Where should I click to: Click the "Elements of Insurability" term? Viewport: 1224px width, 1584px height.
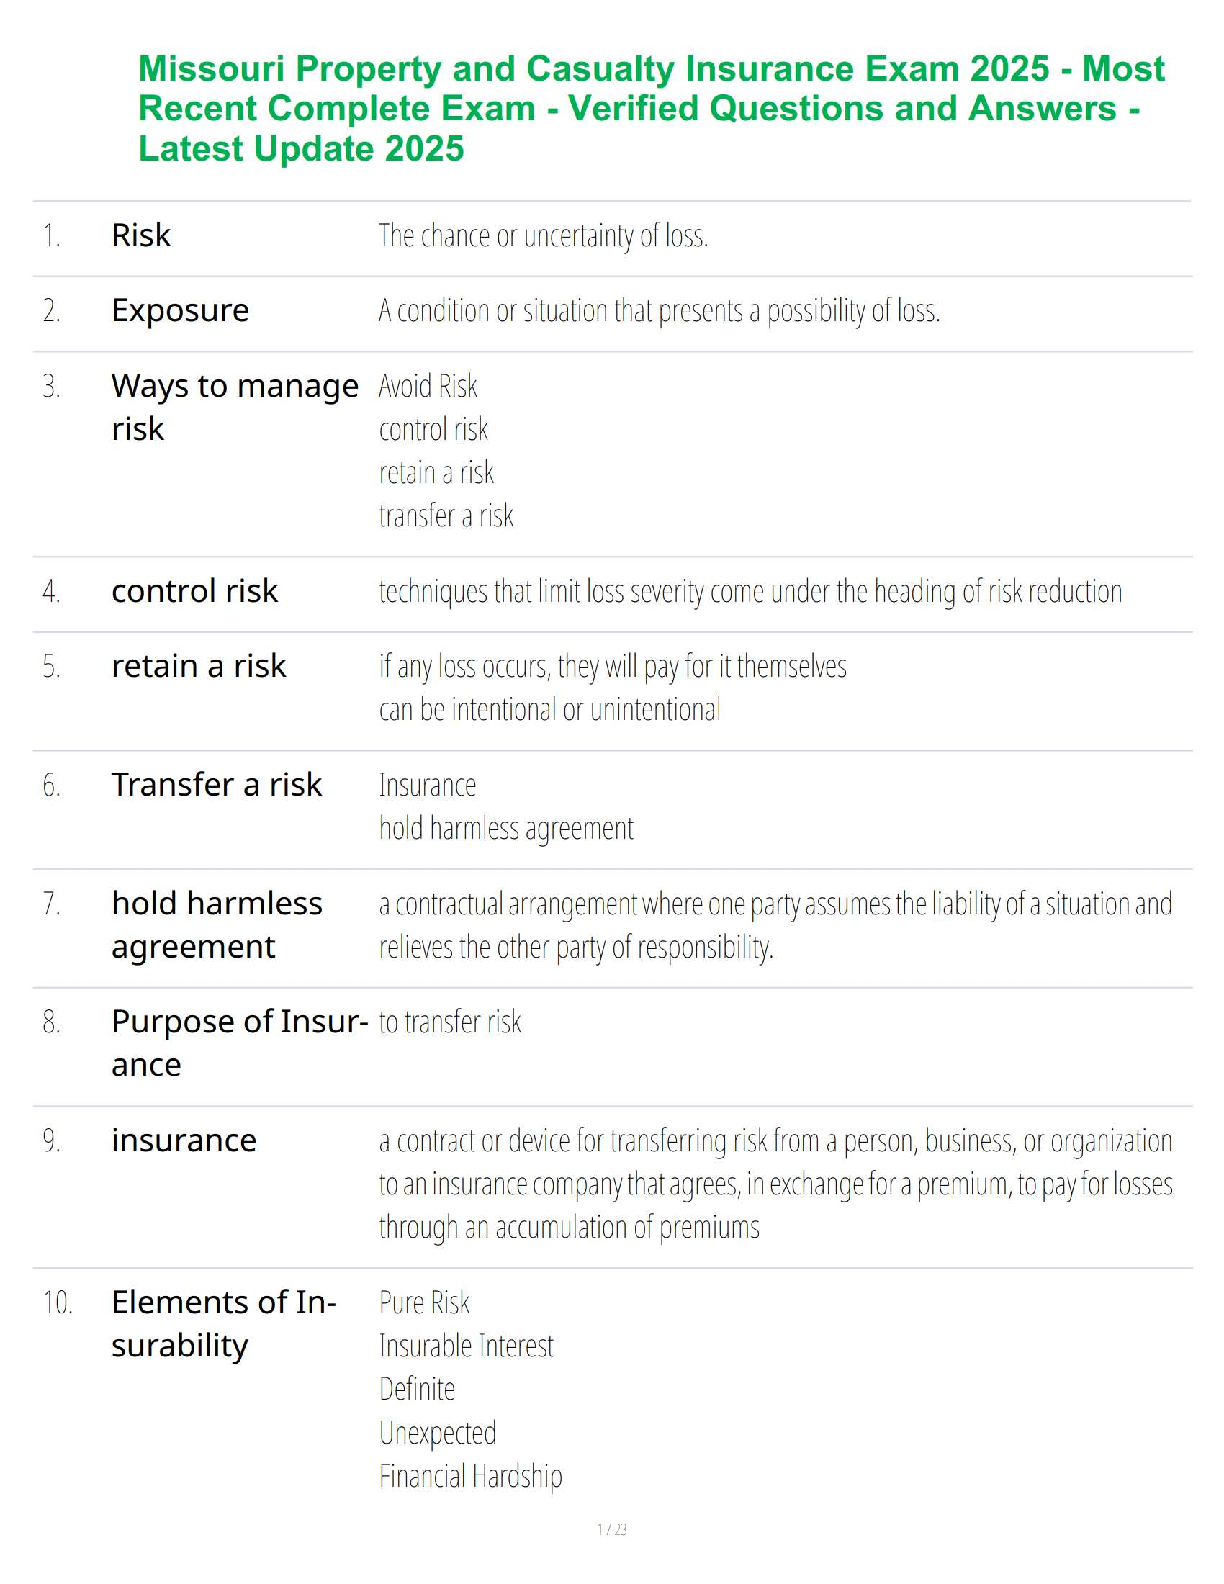click(x=224, y=1323)
